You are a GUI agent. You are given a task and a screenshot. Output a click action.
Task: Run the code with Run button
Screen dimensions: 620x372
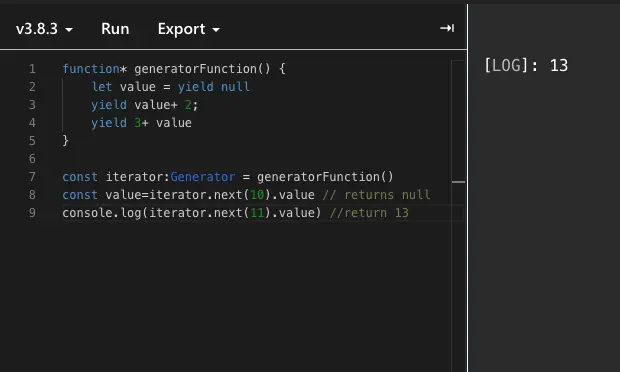115,29
